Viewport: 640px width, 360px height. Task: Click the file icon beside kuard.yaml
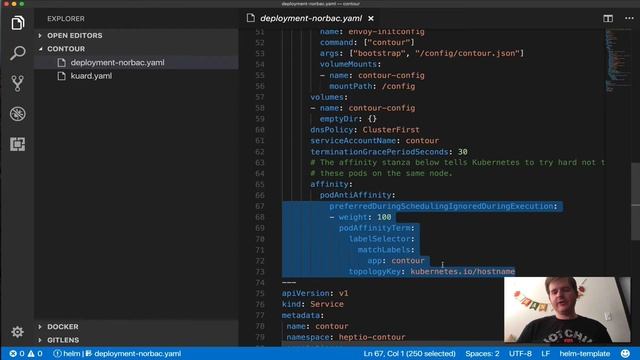tap(62, 76)
